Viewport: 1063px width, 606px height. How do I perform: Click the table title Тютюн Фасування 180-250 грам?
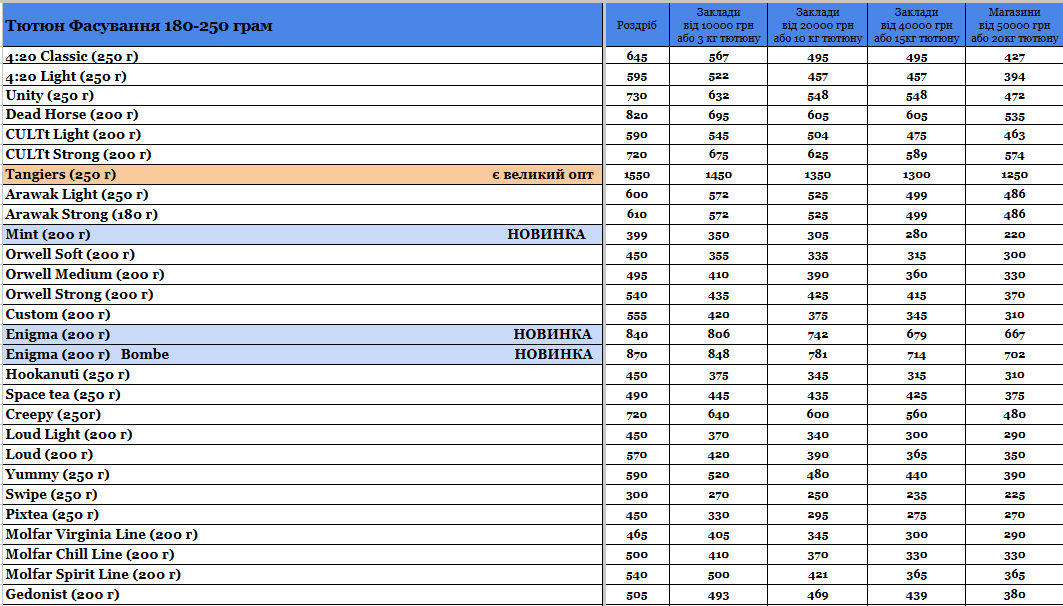(x=139, y=25)
